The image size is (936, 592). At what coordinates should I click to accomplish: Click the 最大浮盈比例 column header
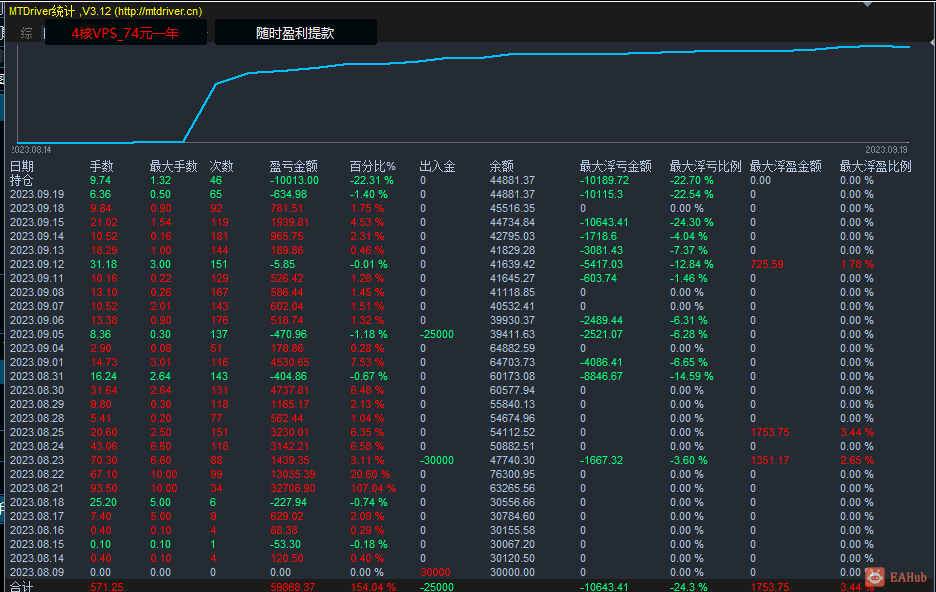[x=876, y=166]
